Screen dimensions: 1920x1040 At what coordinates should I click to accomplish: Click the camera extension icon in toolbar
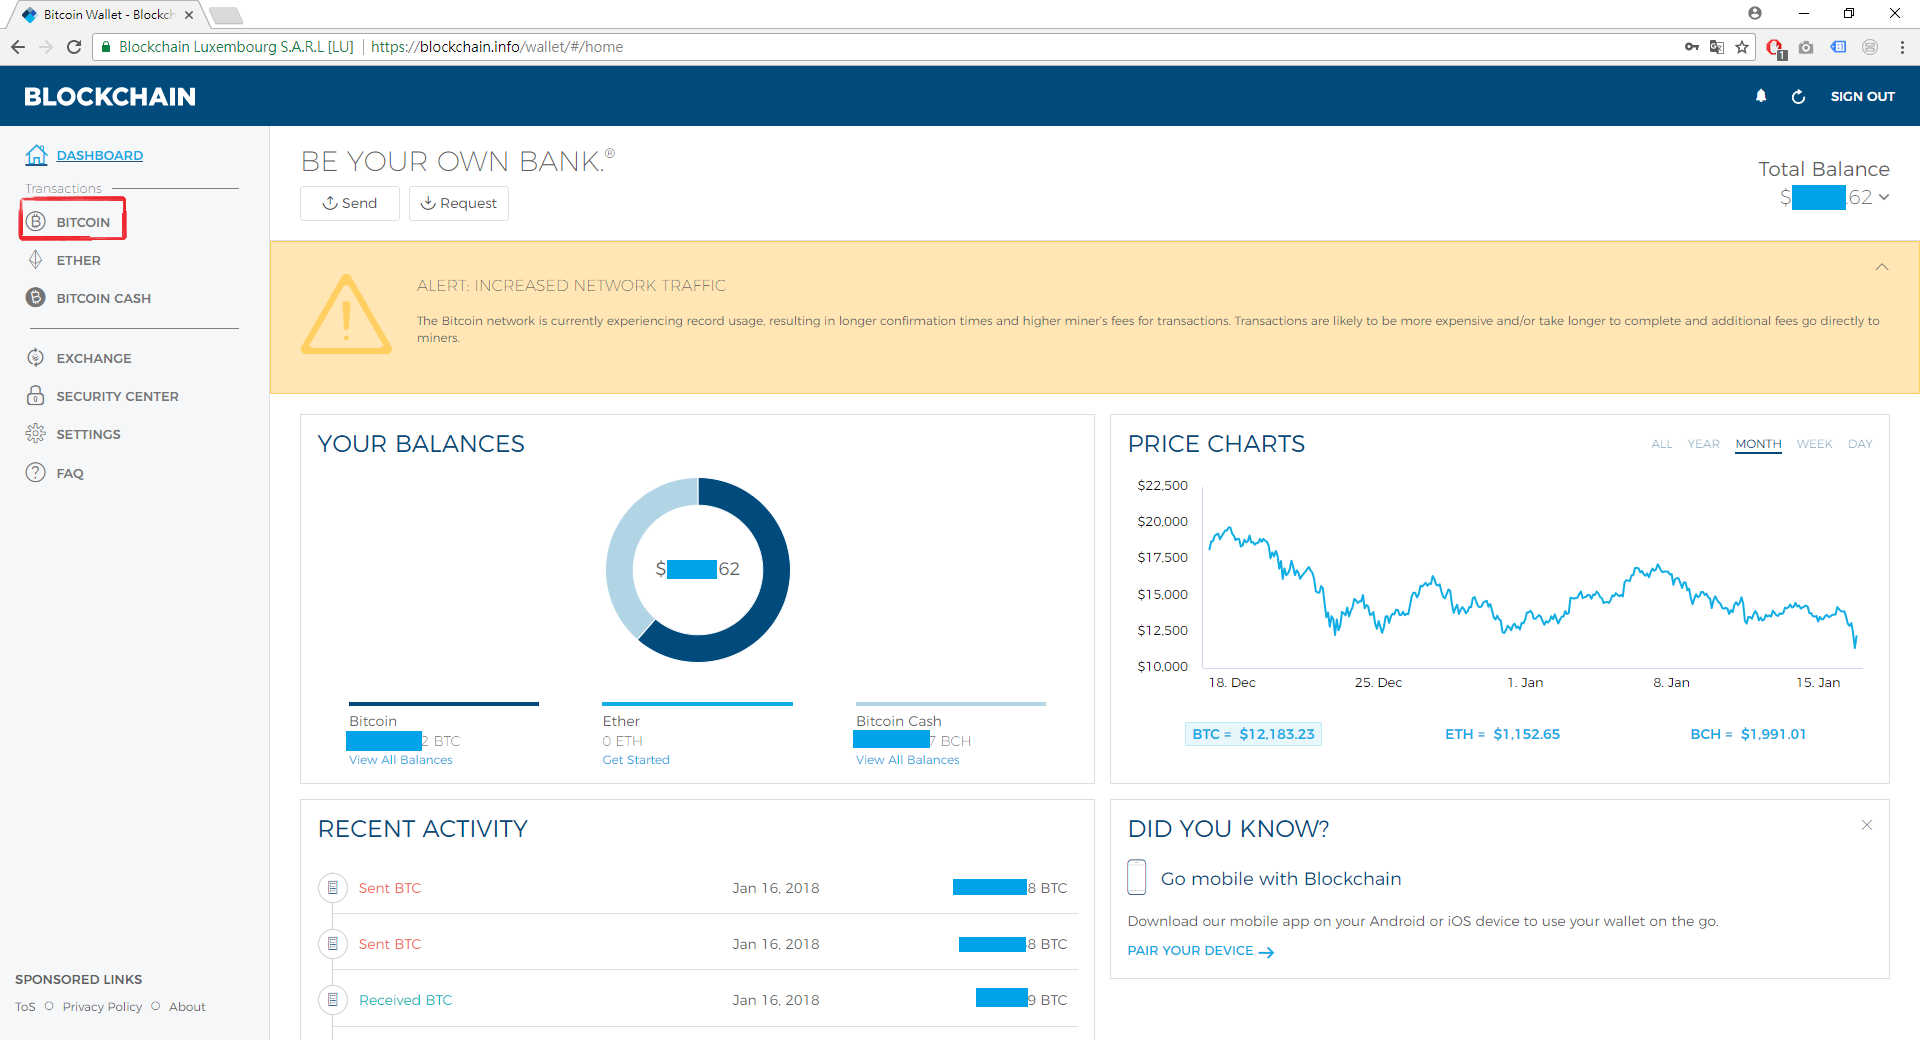(x=1806, y=47)
